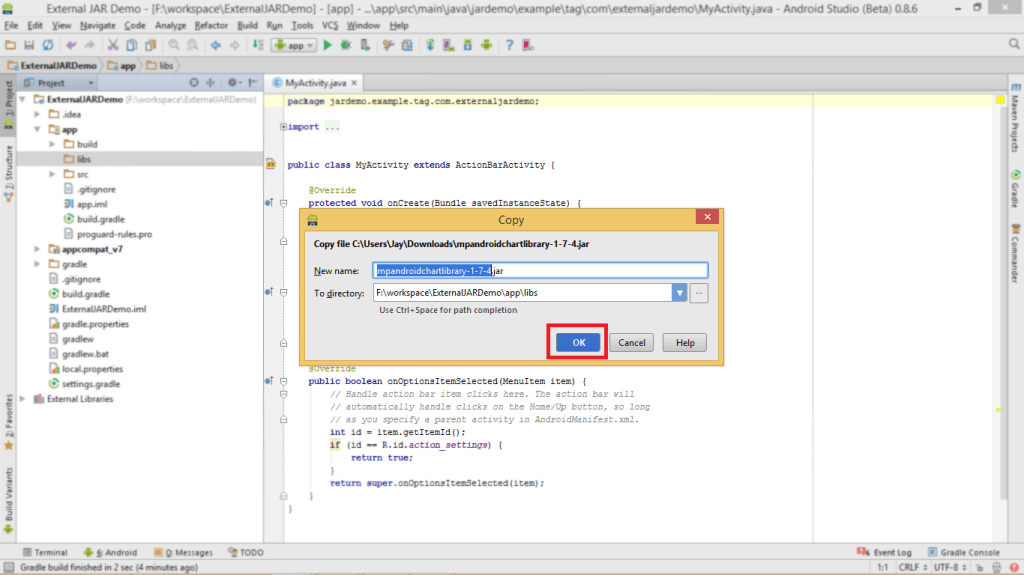This screenshot has height=575, width=1024.
Task: Click the Android Device Monitor icon
Action: tap(487, 45)
